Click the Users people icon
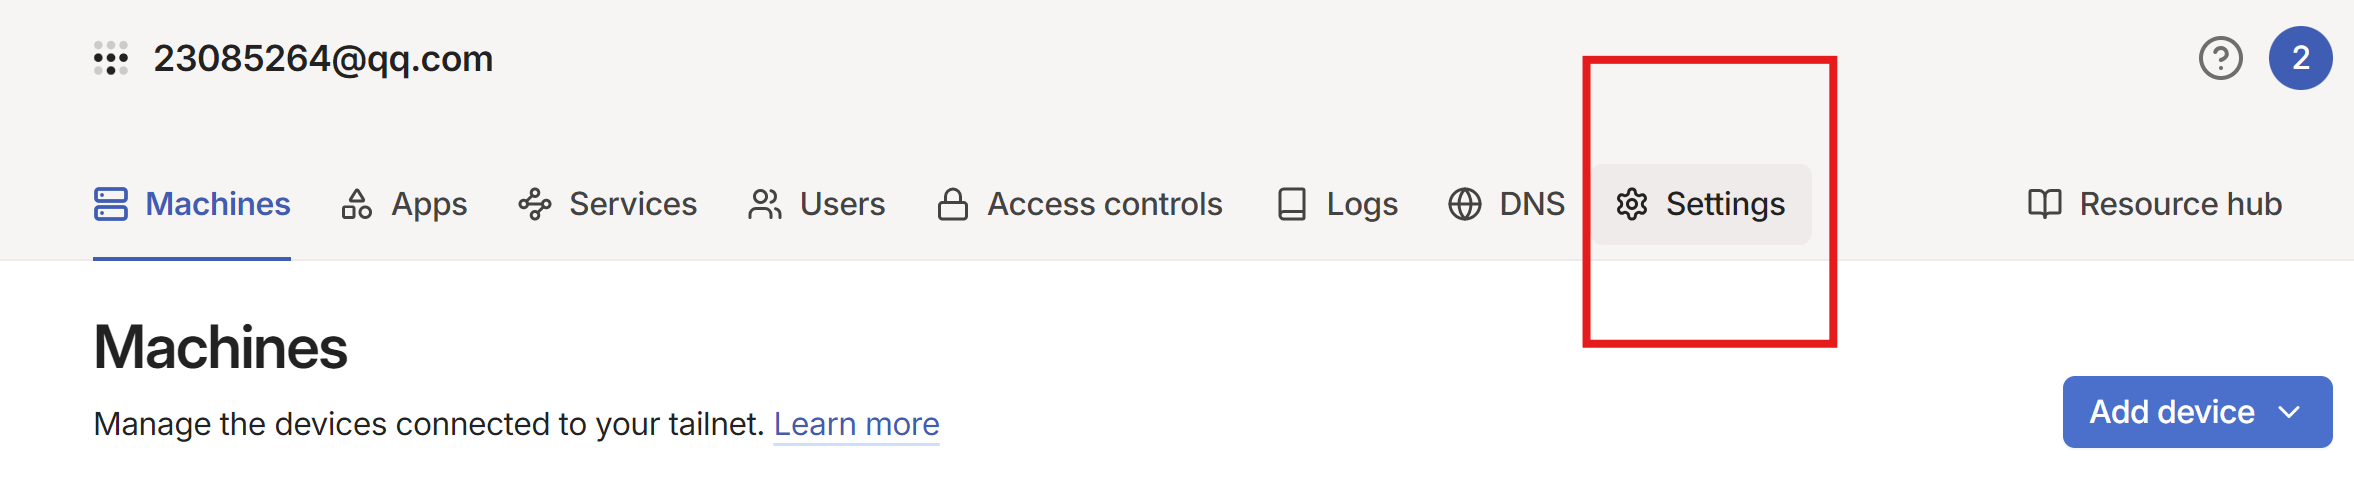Screen dimensions: 2354x482 (765, 204)
